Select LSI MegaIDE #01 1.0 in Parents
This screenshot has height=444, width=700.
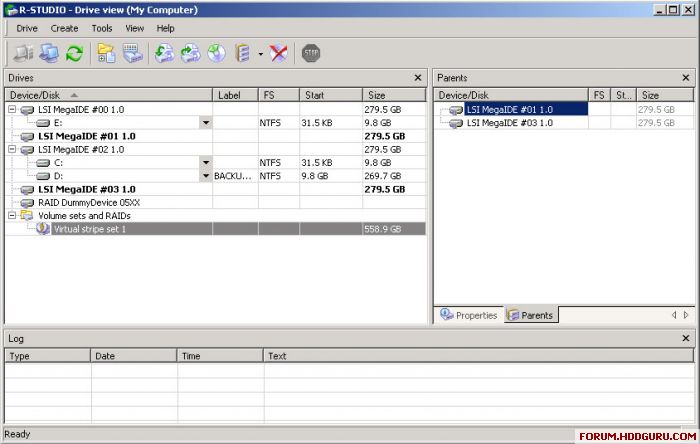pyautogui.click(x=526, y=109)
